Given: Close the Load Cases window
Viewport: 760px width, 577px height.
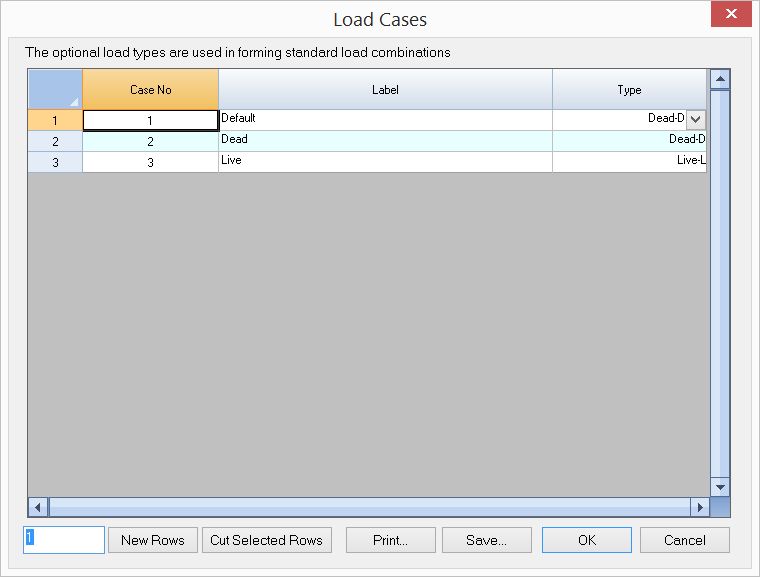Looking at the screenshot, I should [731, 15].
